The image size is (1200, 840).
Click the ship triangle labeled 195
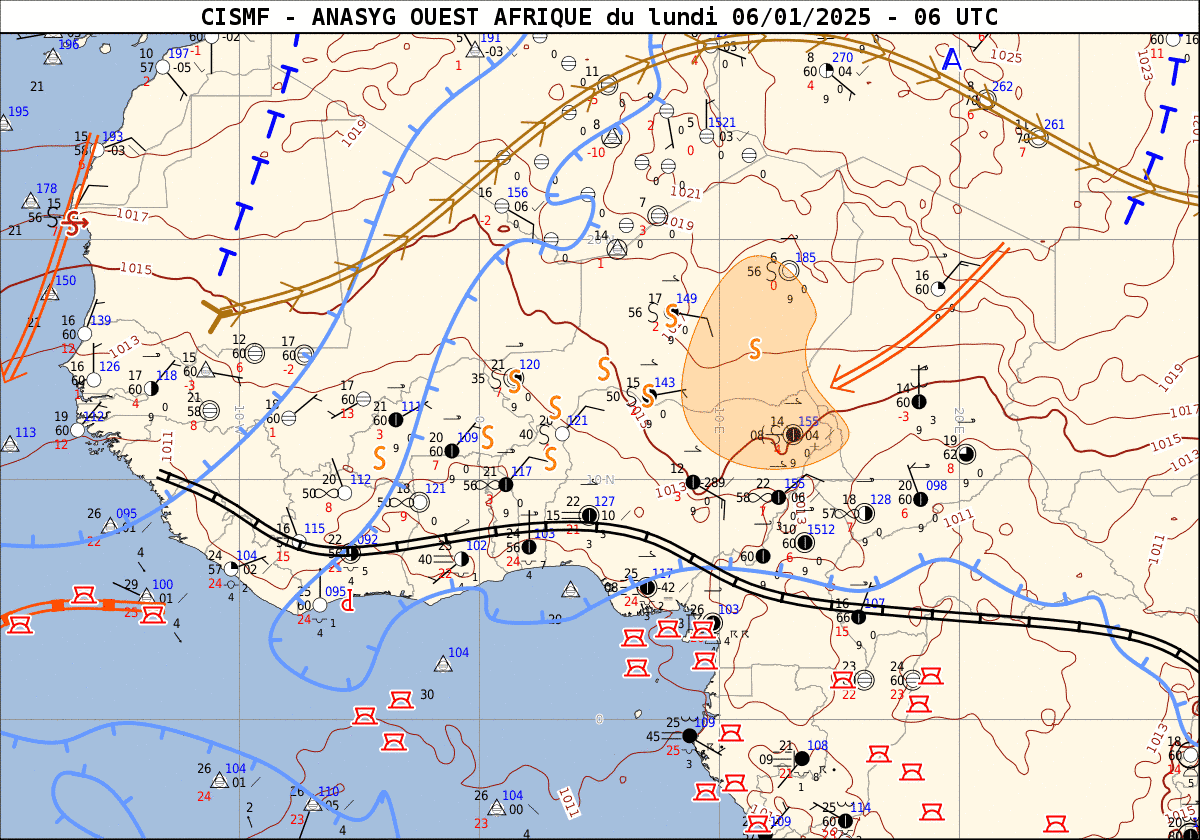click(5, 124)
